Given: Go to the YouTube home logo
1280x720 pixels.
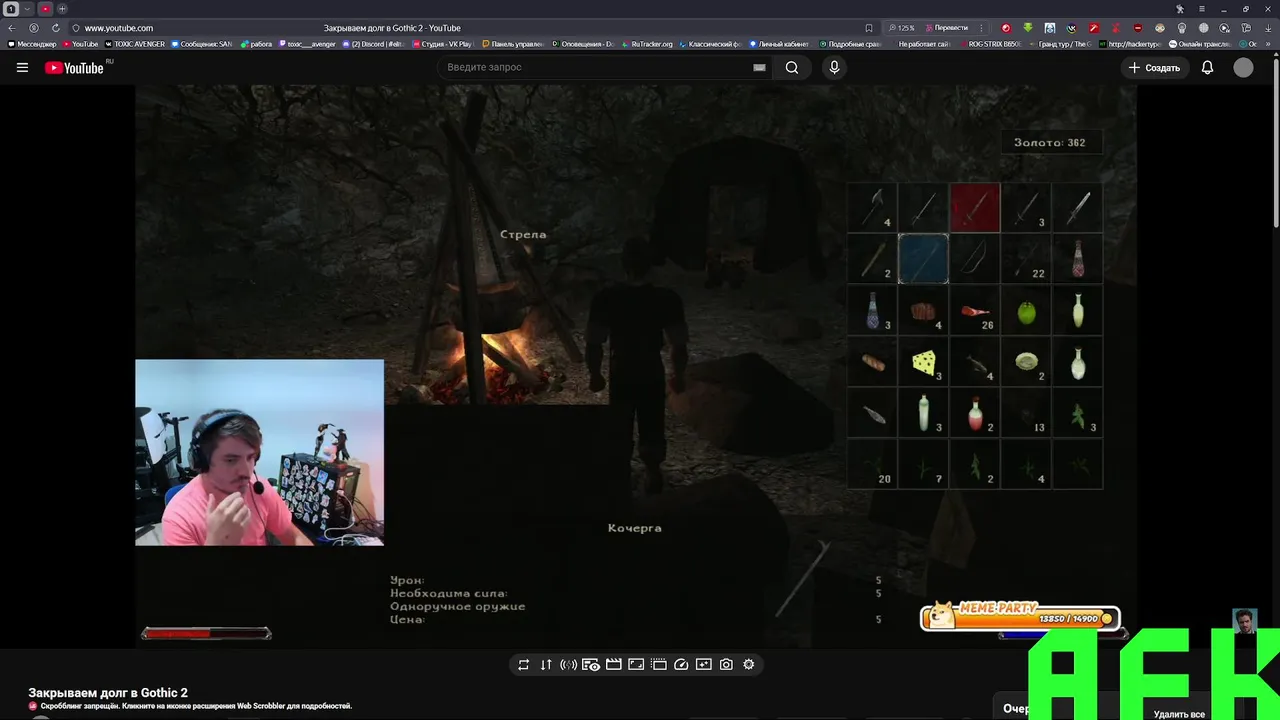Looking at the screenshot, I should pos(76,68).
